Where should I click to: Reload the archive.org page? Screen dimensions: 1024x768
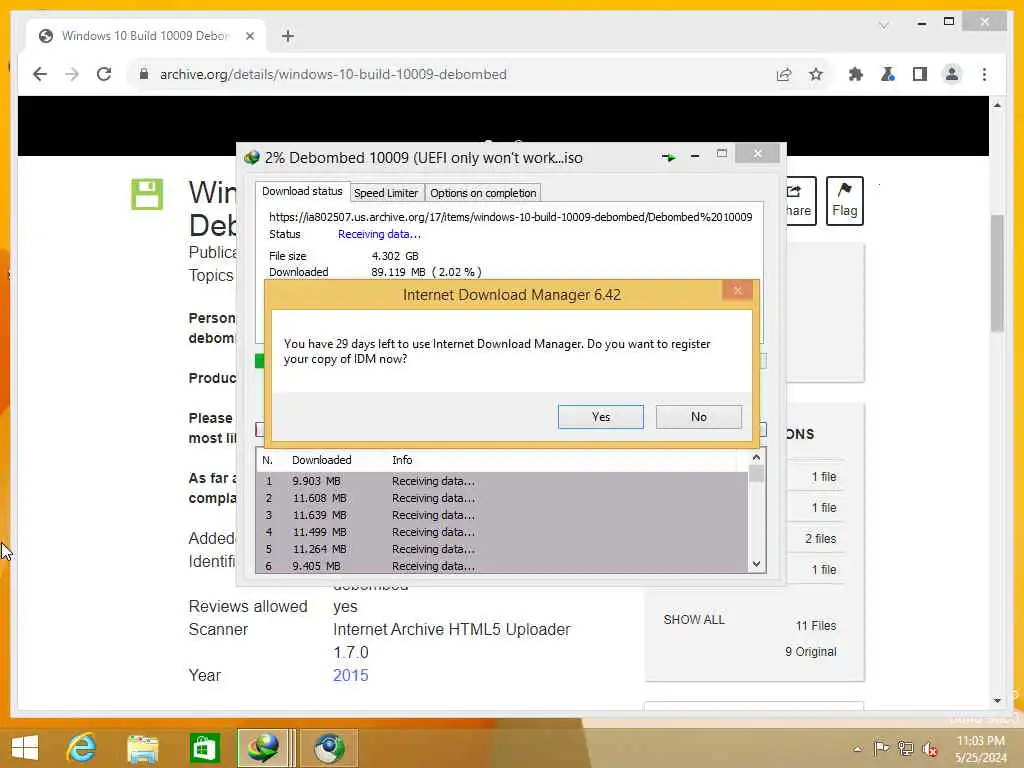click(x=104, y=74)
